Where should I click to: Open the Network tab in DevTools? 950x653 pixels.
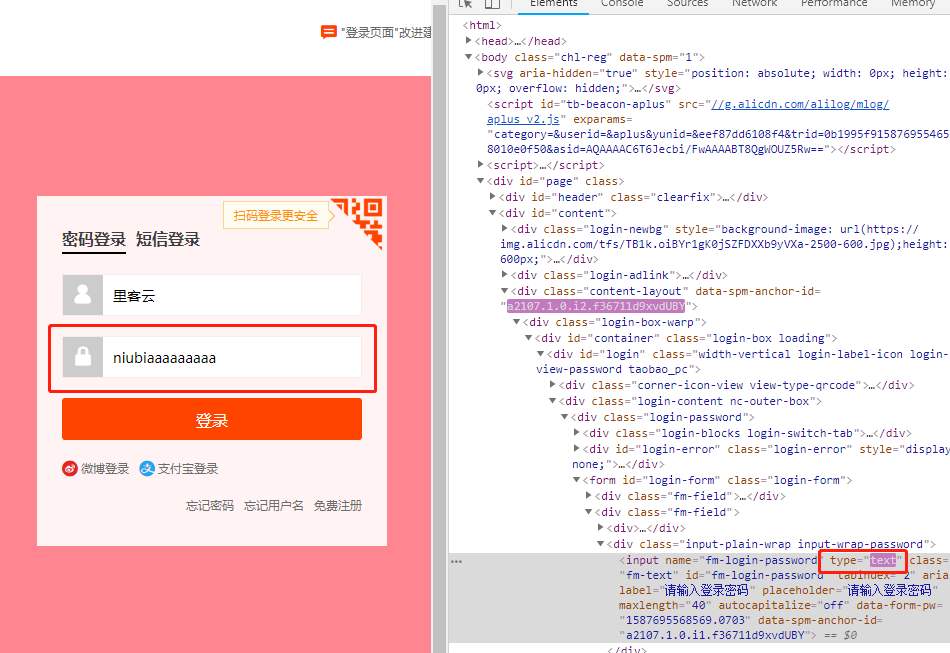coord(754,4)
